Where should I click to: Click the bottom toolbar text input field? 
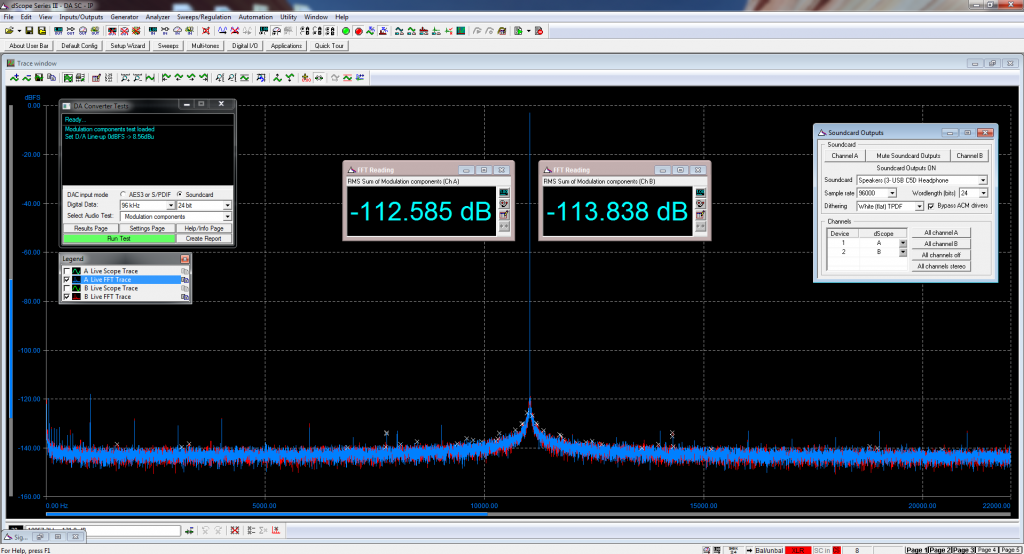tap(101, 530)
